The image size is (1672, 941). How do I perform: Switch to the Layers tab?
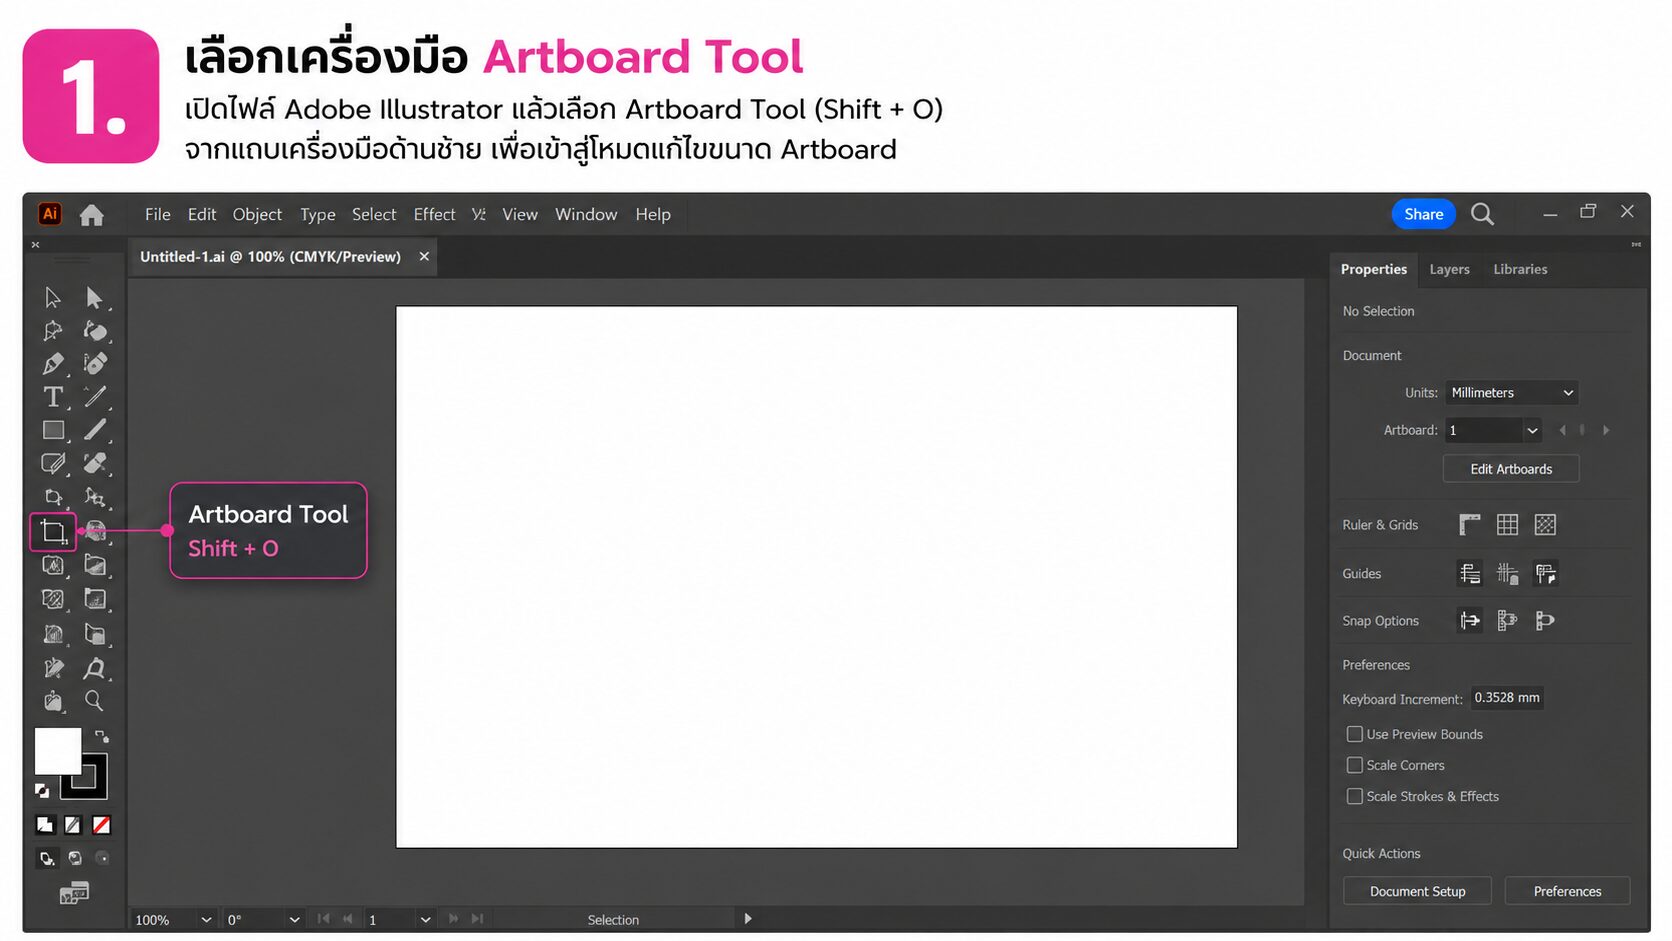[x=1449, y=269]
